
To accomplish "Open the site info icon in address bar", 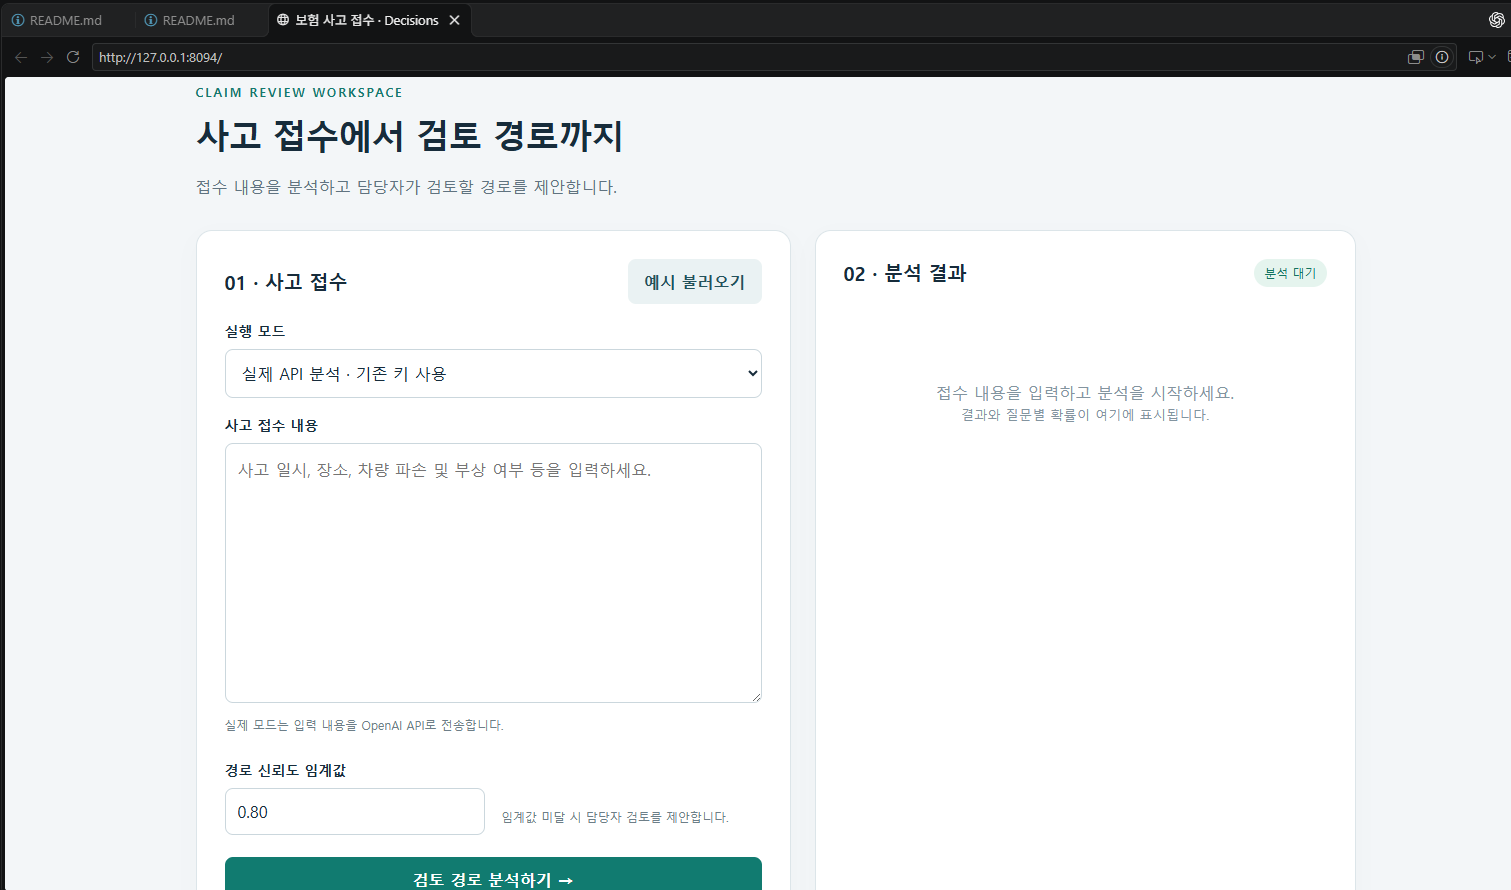I will [x=1442, y=57].
